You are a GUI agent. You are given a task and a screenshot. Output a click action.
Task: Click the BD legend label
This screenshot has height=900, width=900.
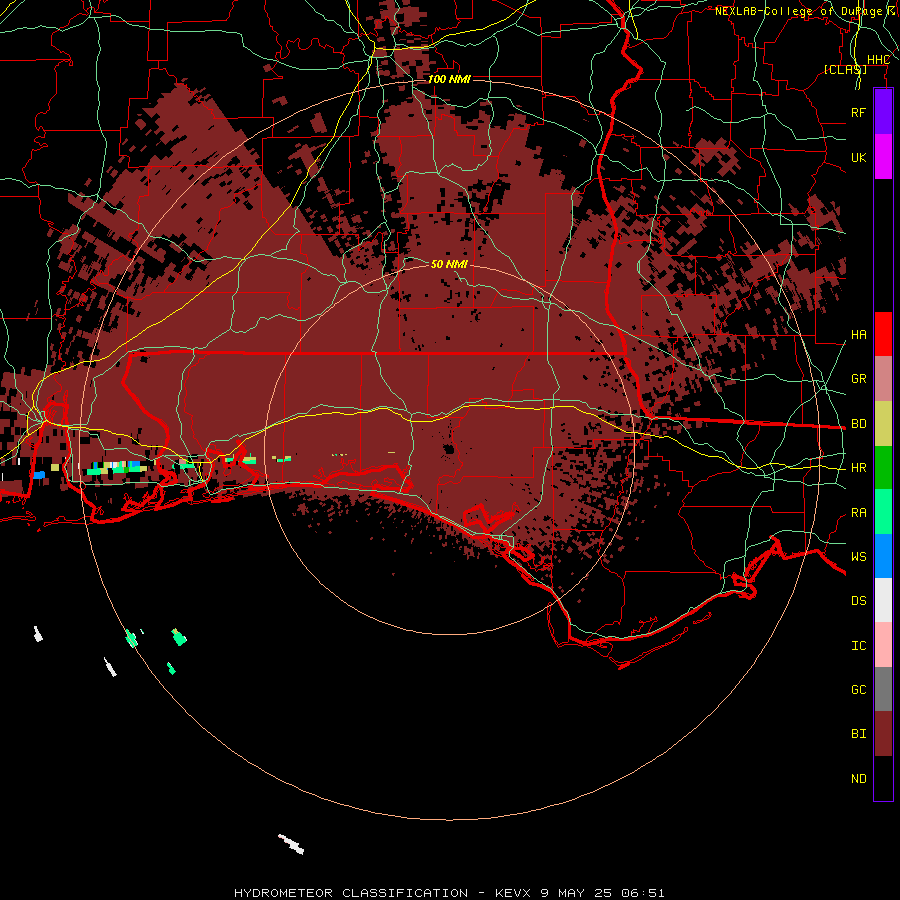tap(859, 424)
